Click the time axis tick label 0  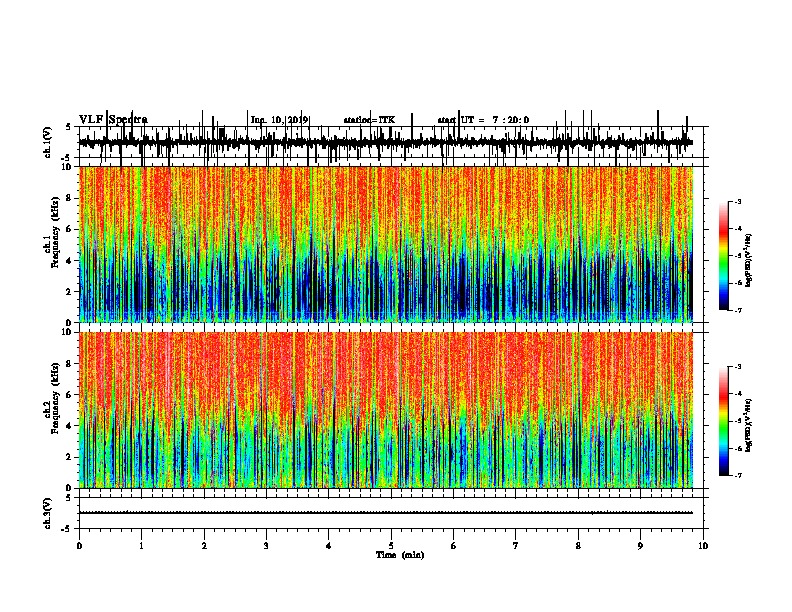(x=79, y=546)
